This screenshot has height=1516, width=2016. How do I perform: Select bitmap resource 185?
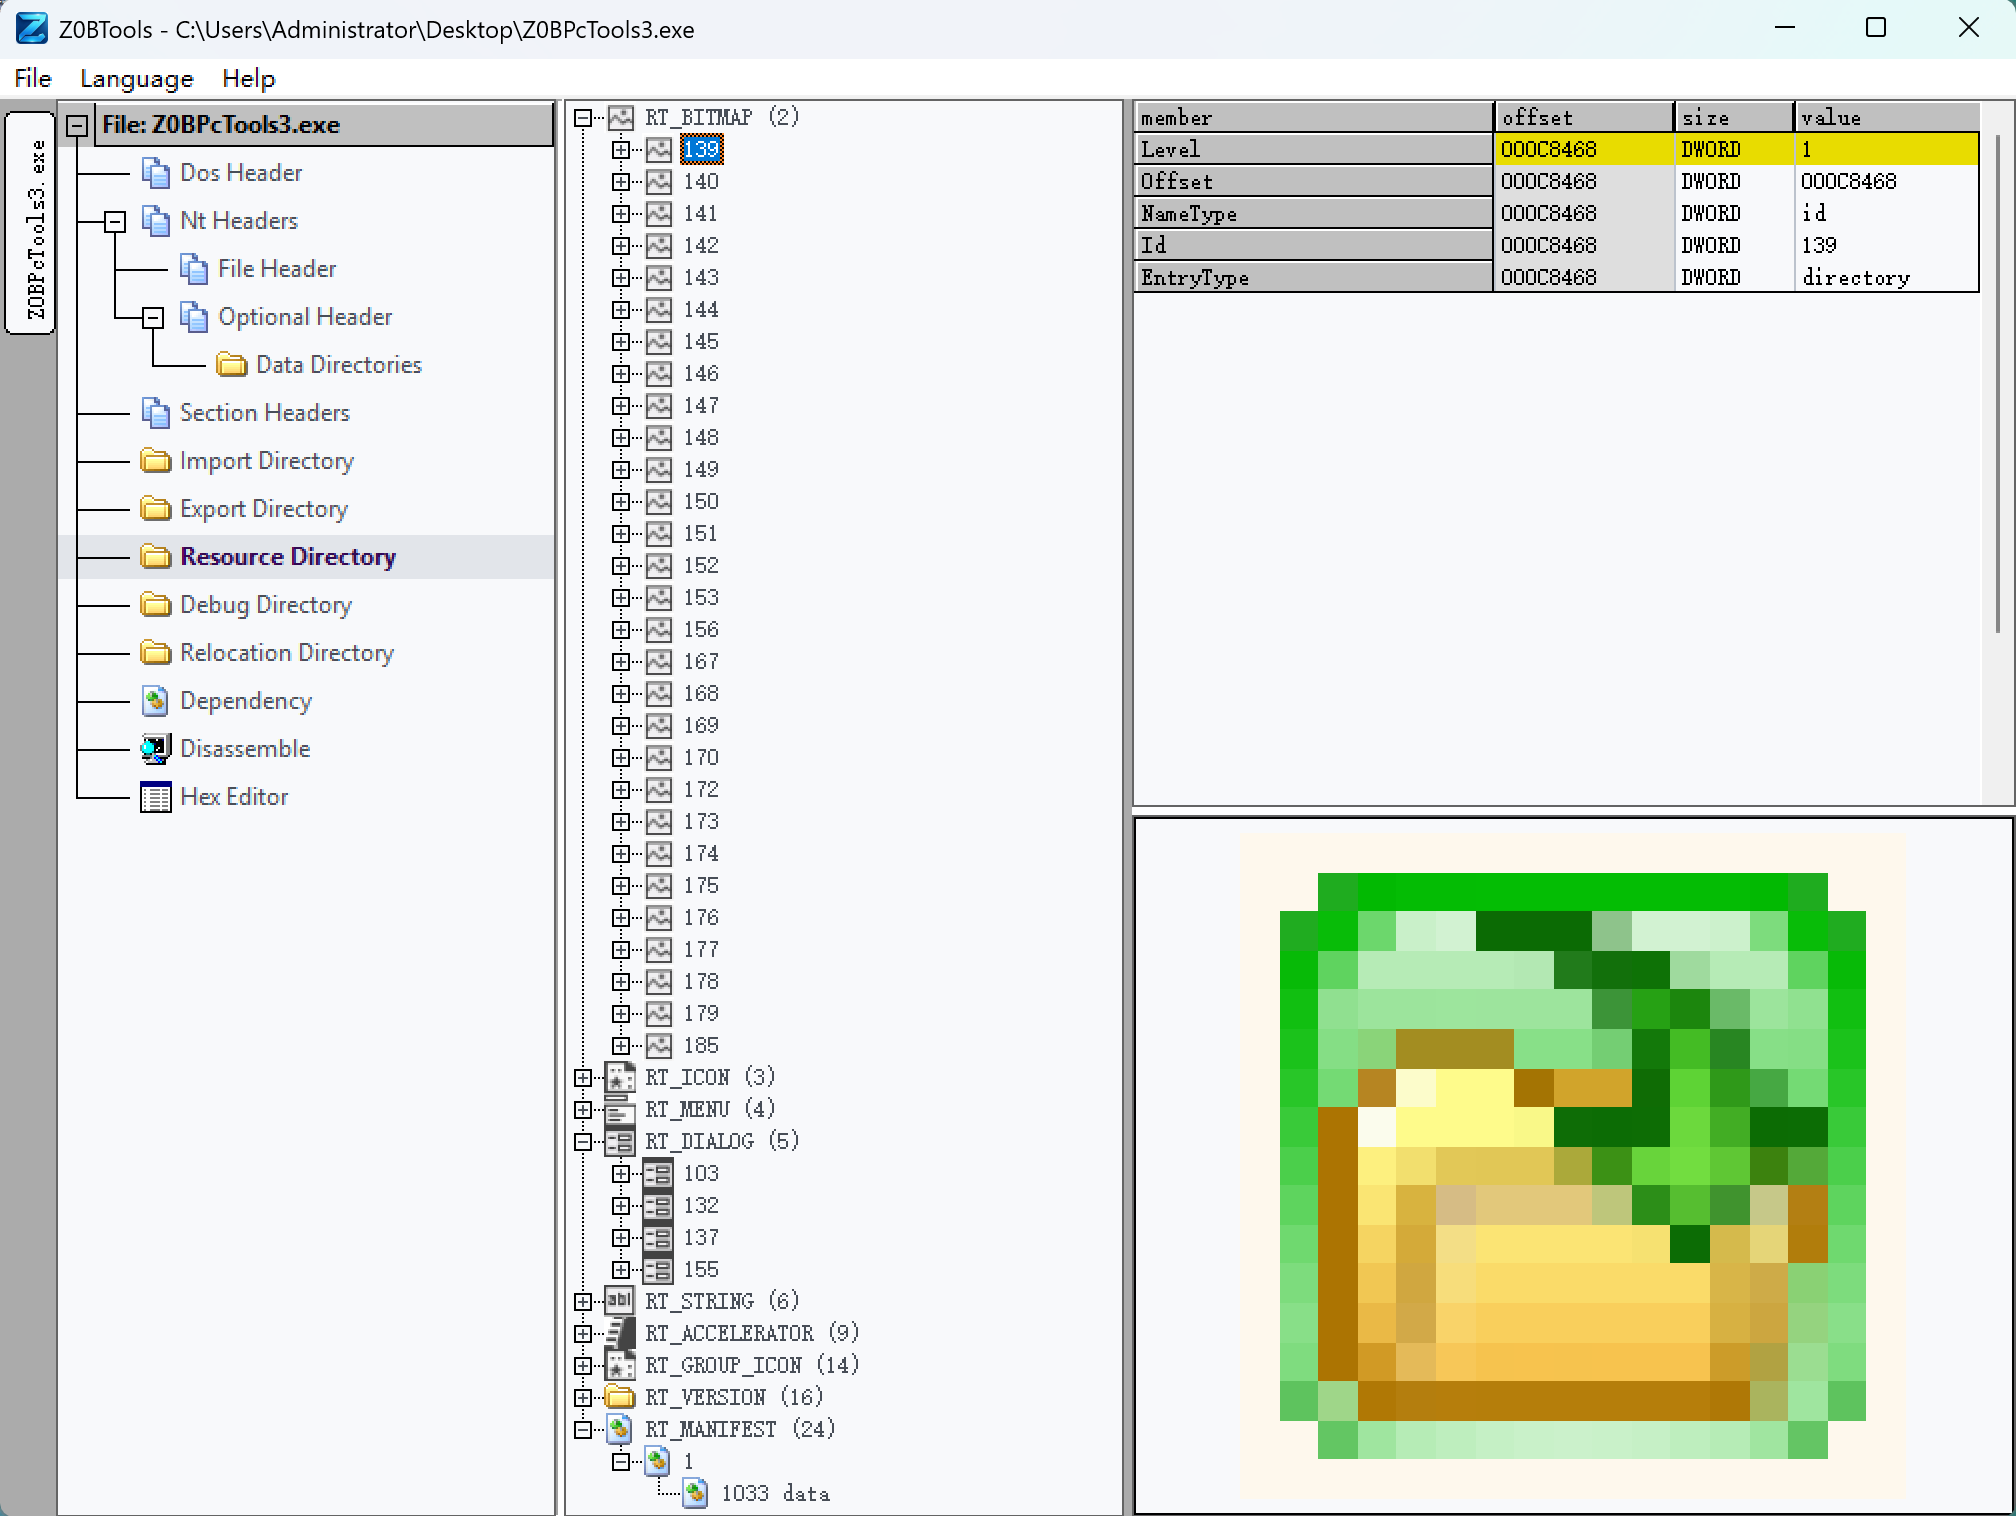(701, 1046)
